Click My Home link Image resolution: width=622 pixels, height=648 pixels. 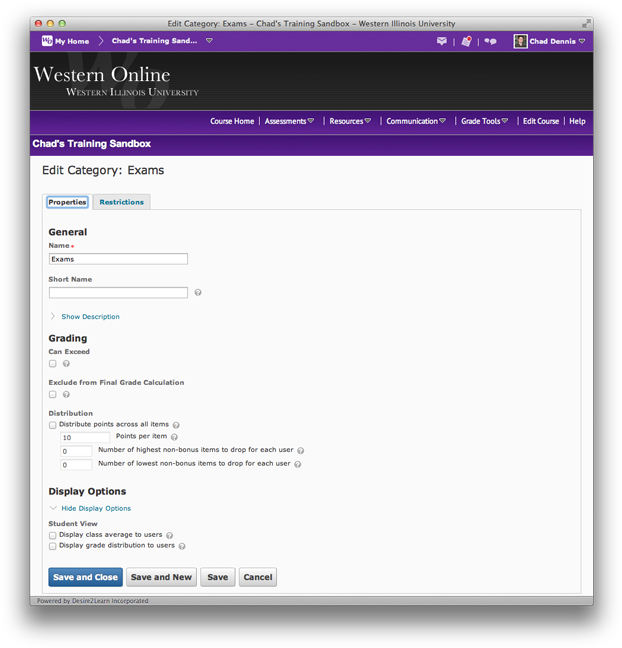point(72,41)
